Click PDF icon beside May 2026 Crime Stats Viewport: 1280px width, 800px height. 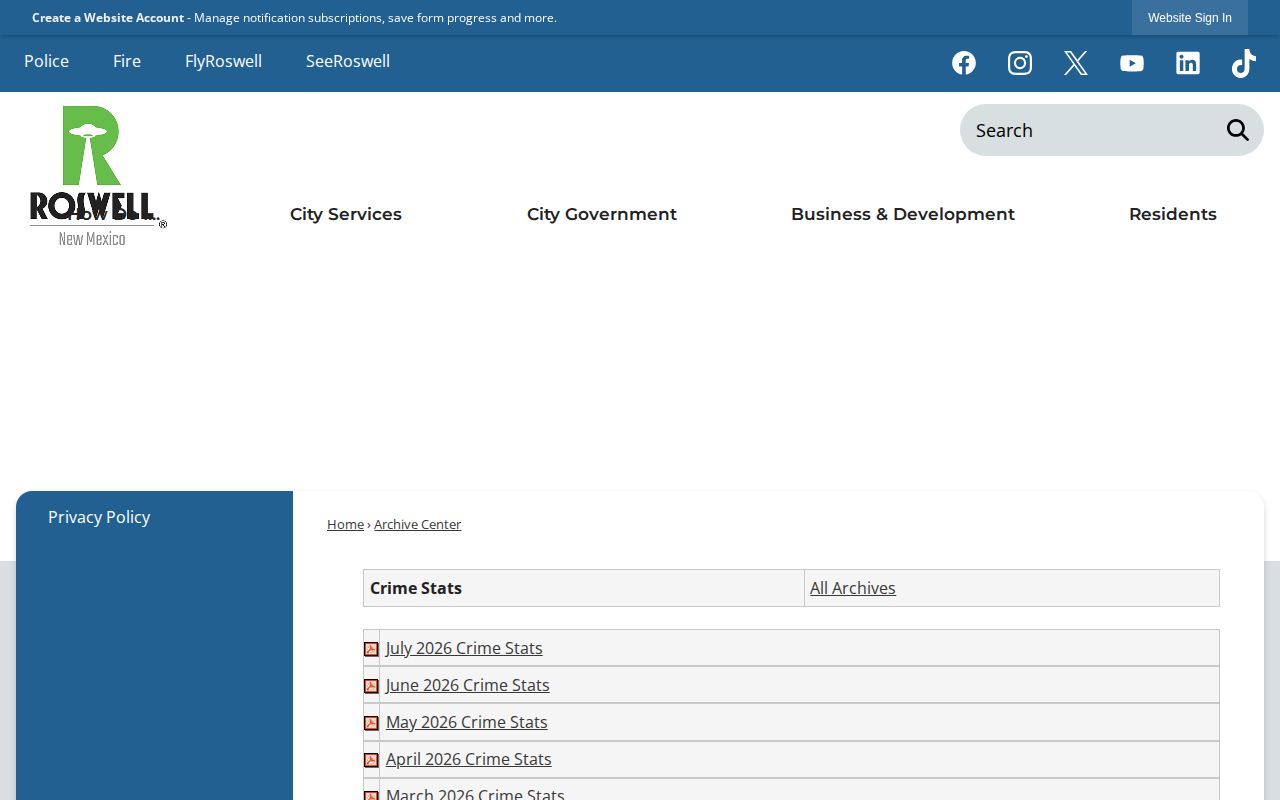coord(371,723)
